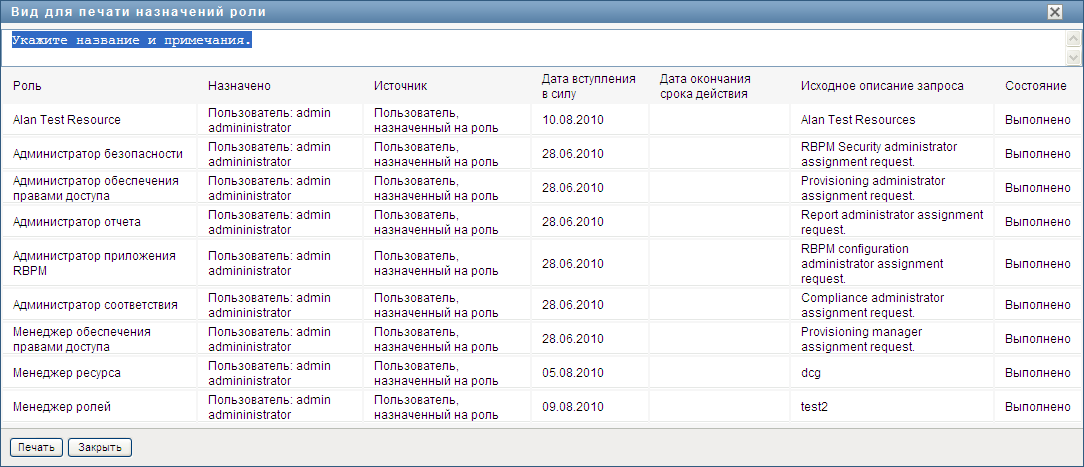Click the Дата окончания срока действия header
1084x467 pixels.
tap(705, 86)
